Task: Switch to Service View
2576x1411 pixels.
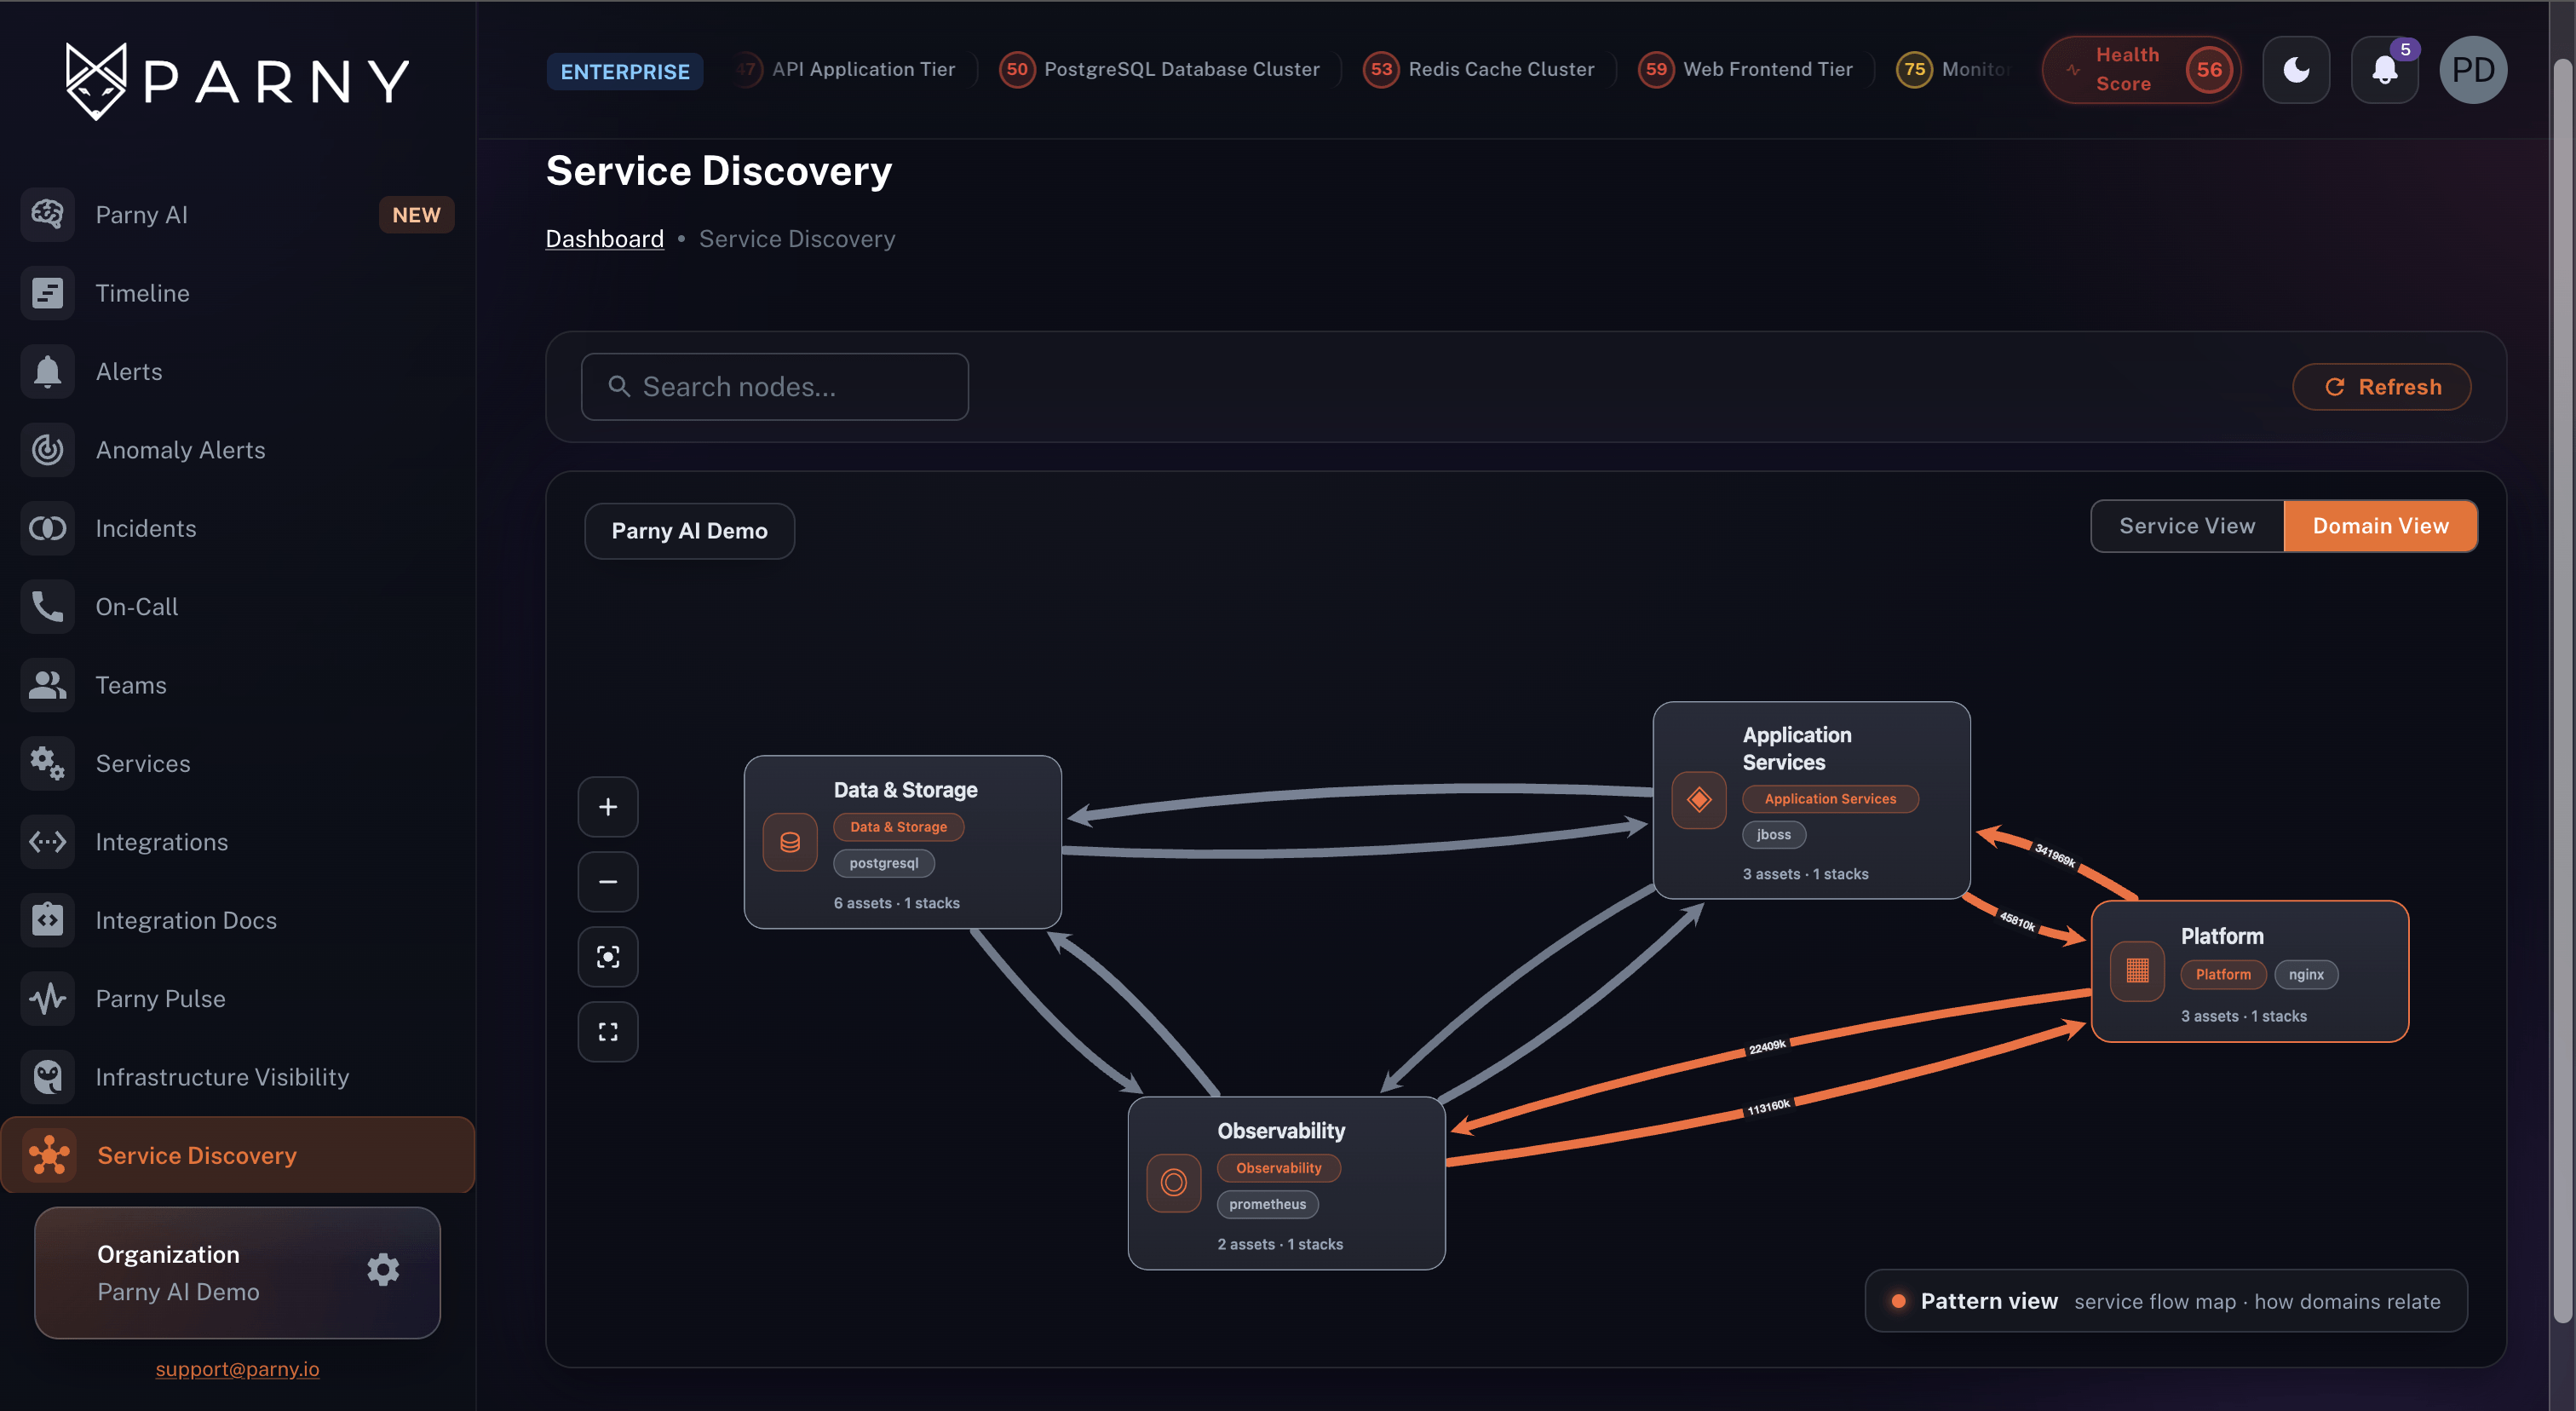Action: point(2187,526)
